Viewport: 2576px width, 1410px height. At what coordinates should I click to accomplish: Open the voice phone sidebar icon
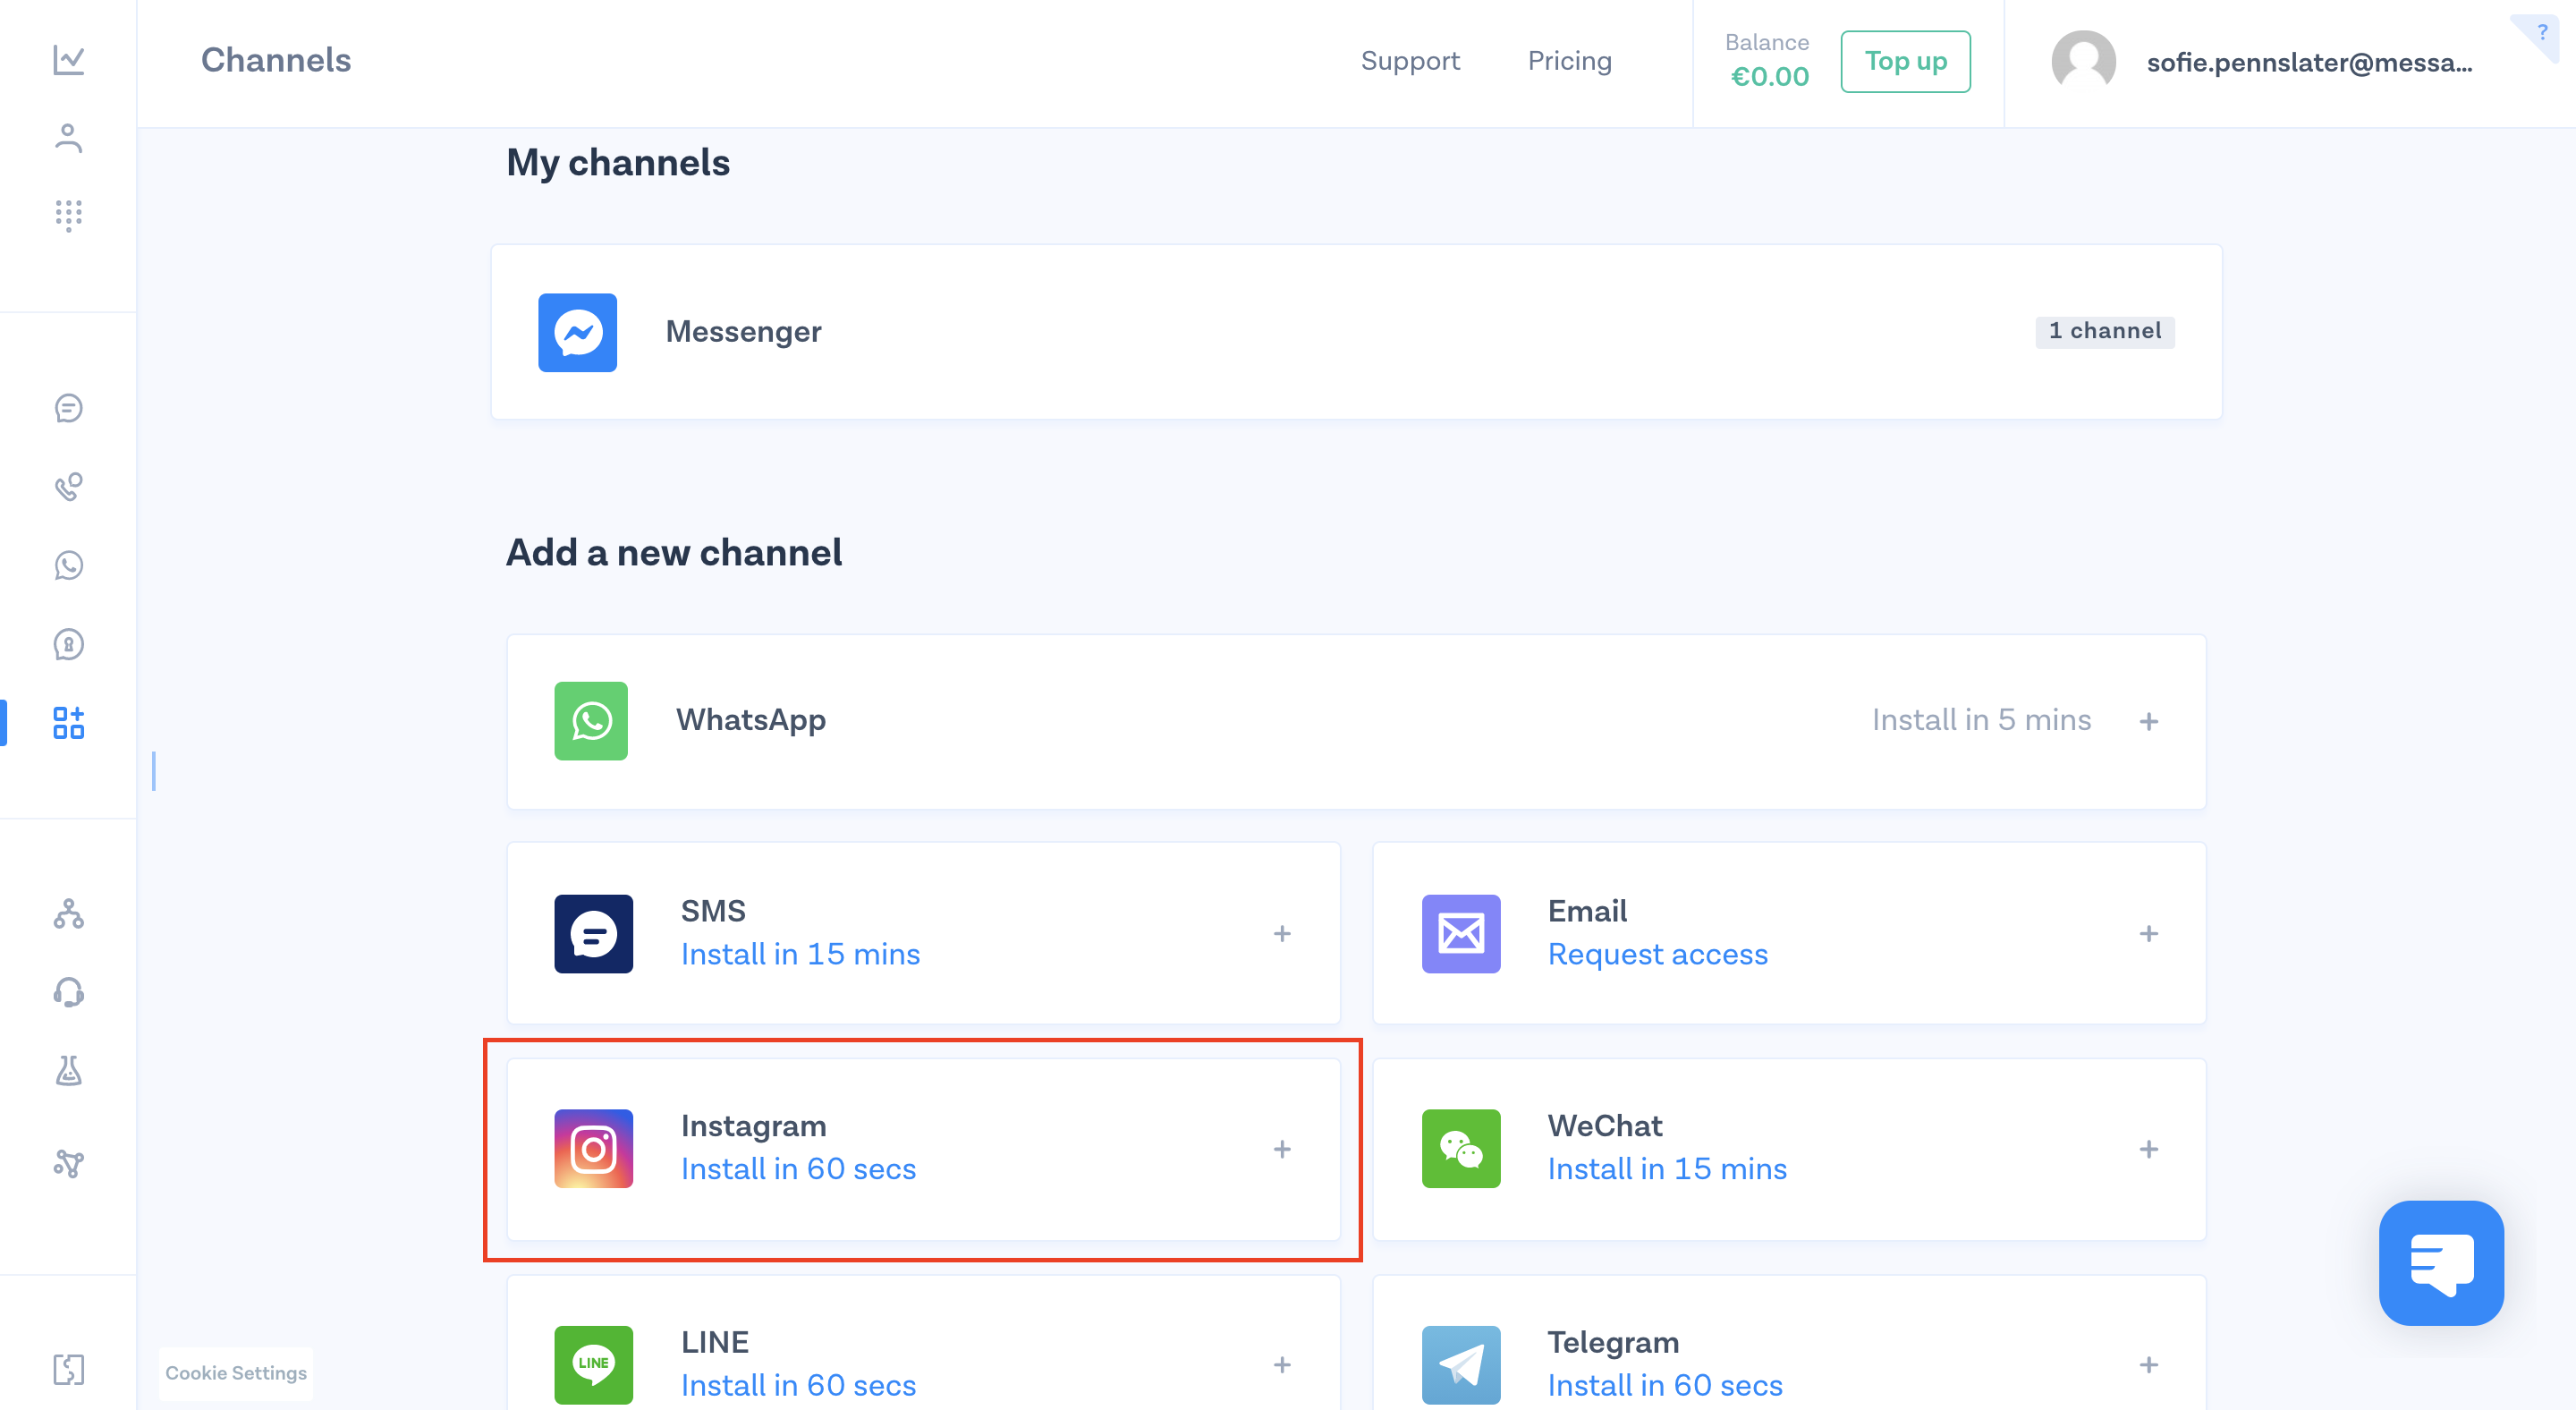[68, 487]
